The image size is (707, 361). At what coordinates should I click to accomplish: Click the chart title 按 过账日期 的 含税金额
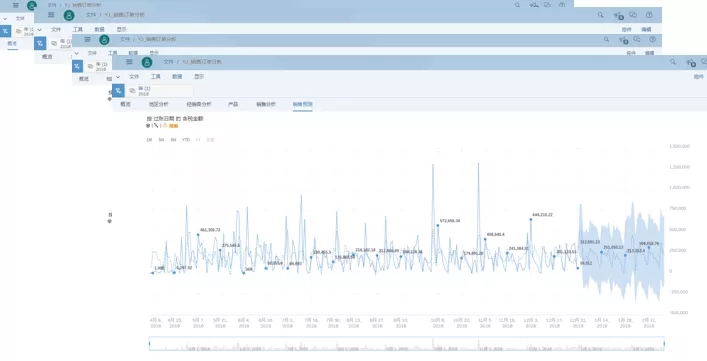[175, 119]
